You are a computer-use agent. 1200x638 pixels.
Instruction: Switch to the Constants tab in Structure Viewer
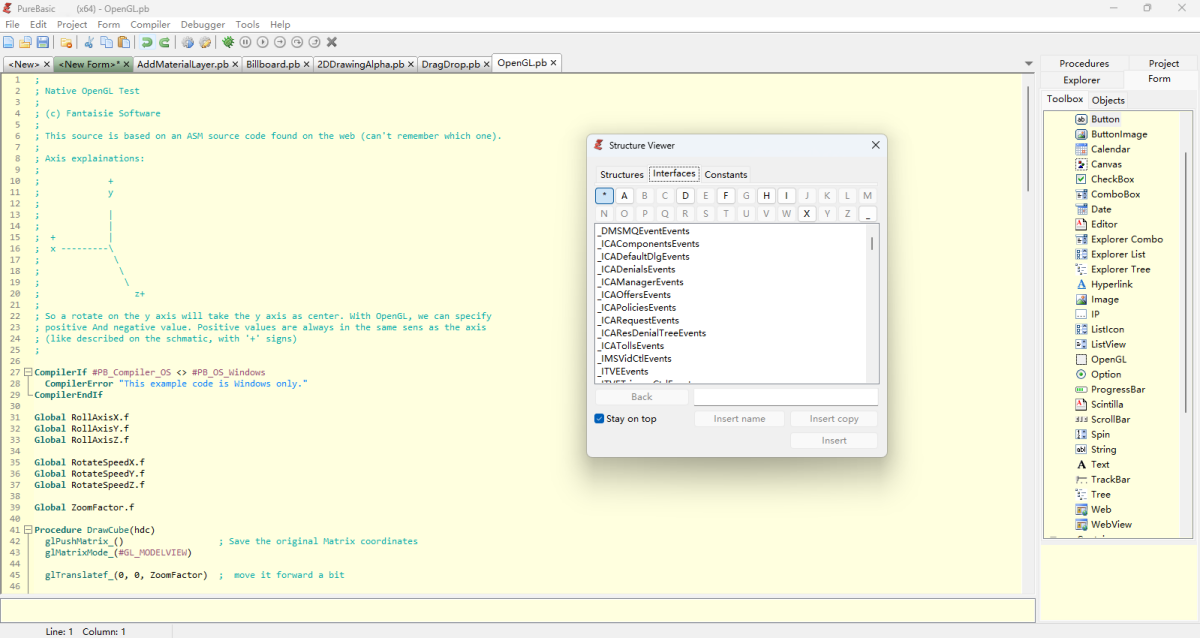724,173
